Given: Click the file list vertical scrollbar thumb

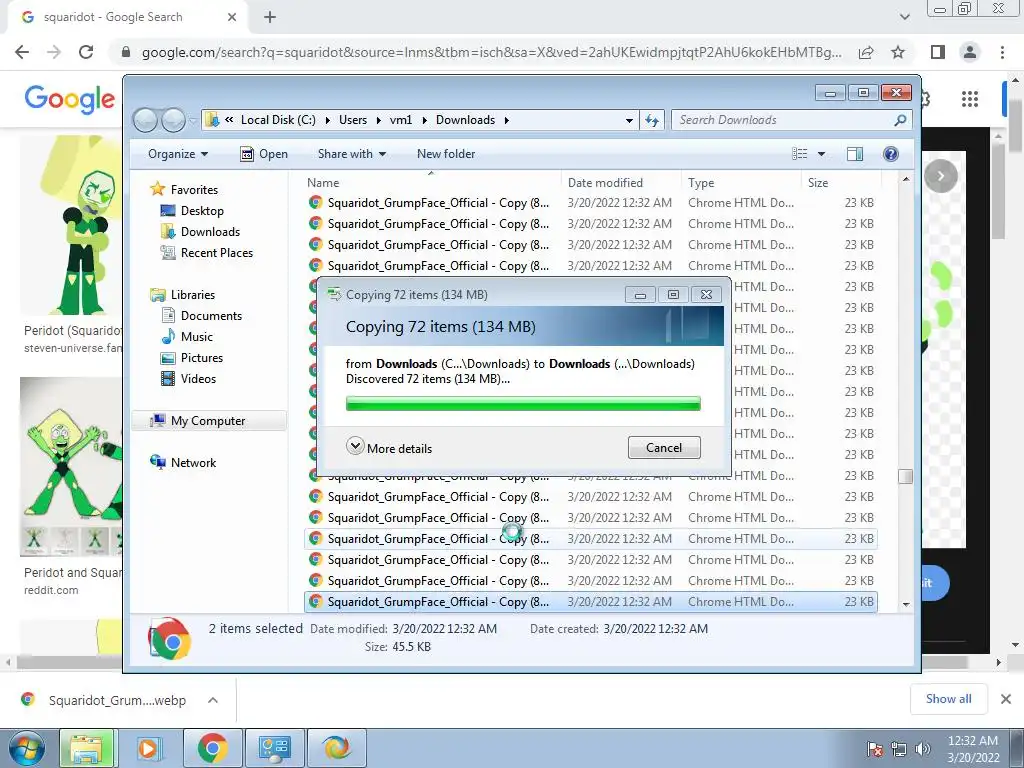Looking at the screenshot, I should 905,476.
